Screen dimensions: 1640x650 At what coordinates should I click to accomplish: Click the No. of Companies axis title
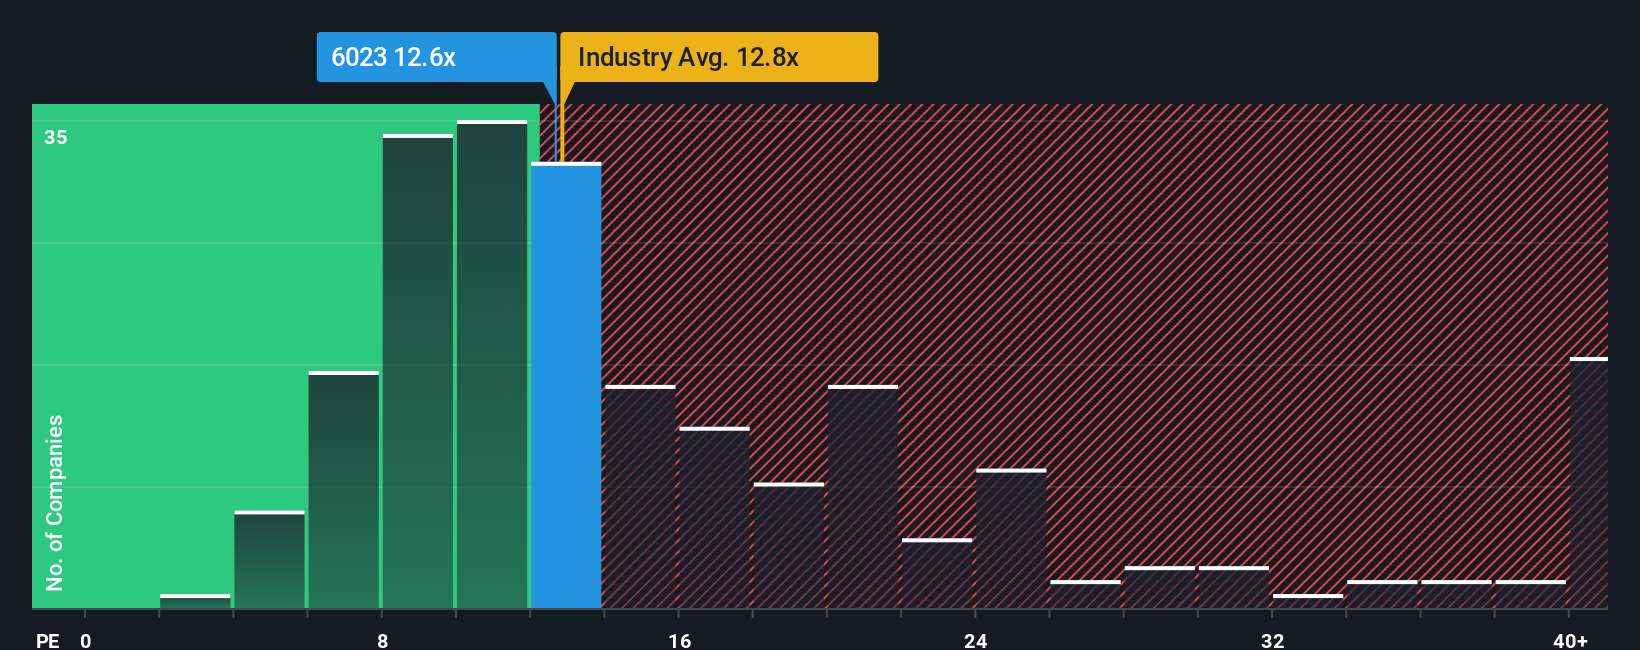click(55, 502)
